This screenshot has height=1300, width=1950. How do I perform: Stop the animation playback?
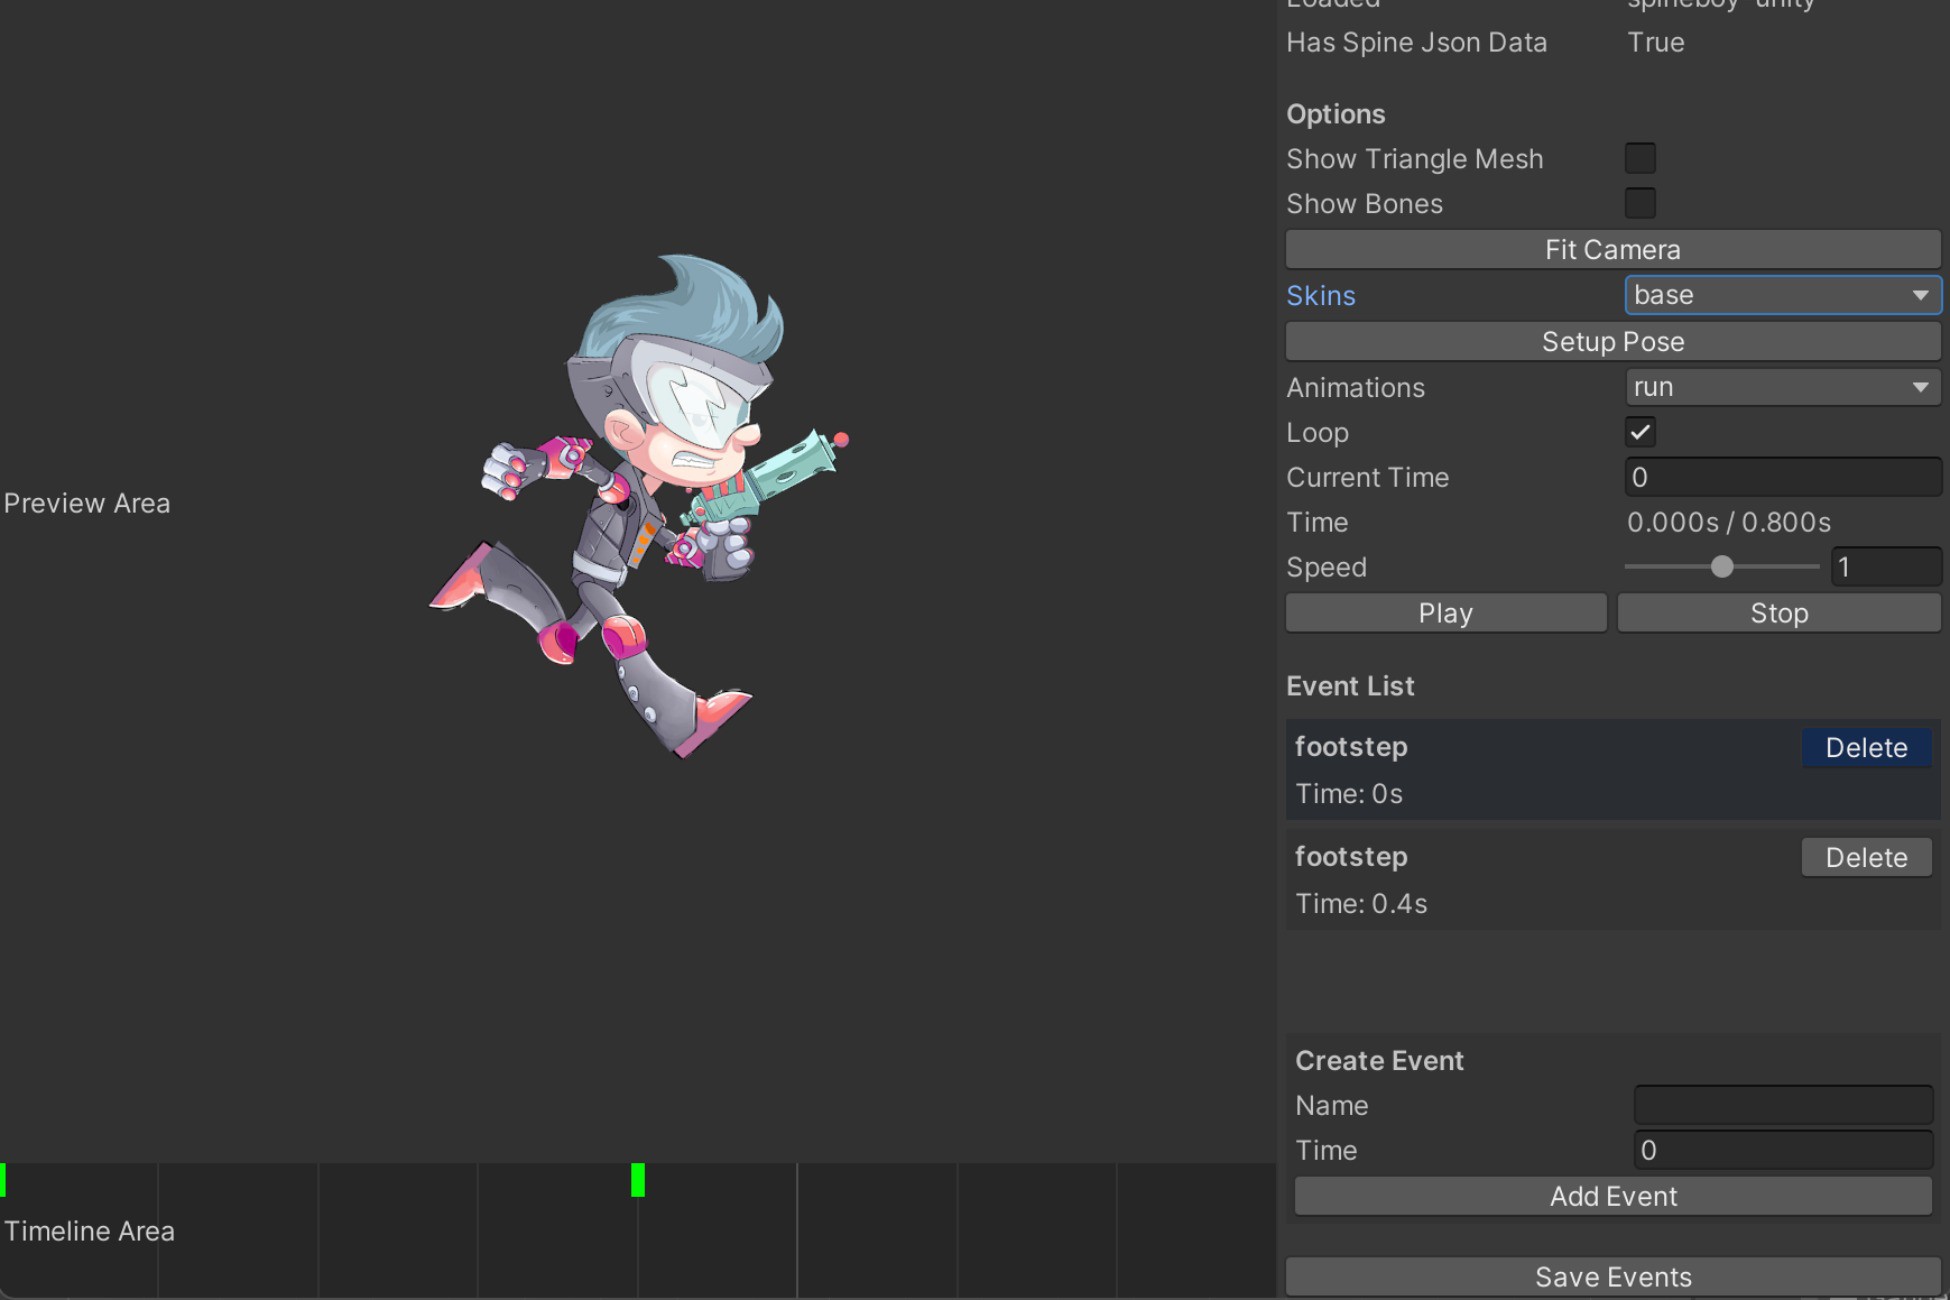point(1779,613)
